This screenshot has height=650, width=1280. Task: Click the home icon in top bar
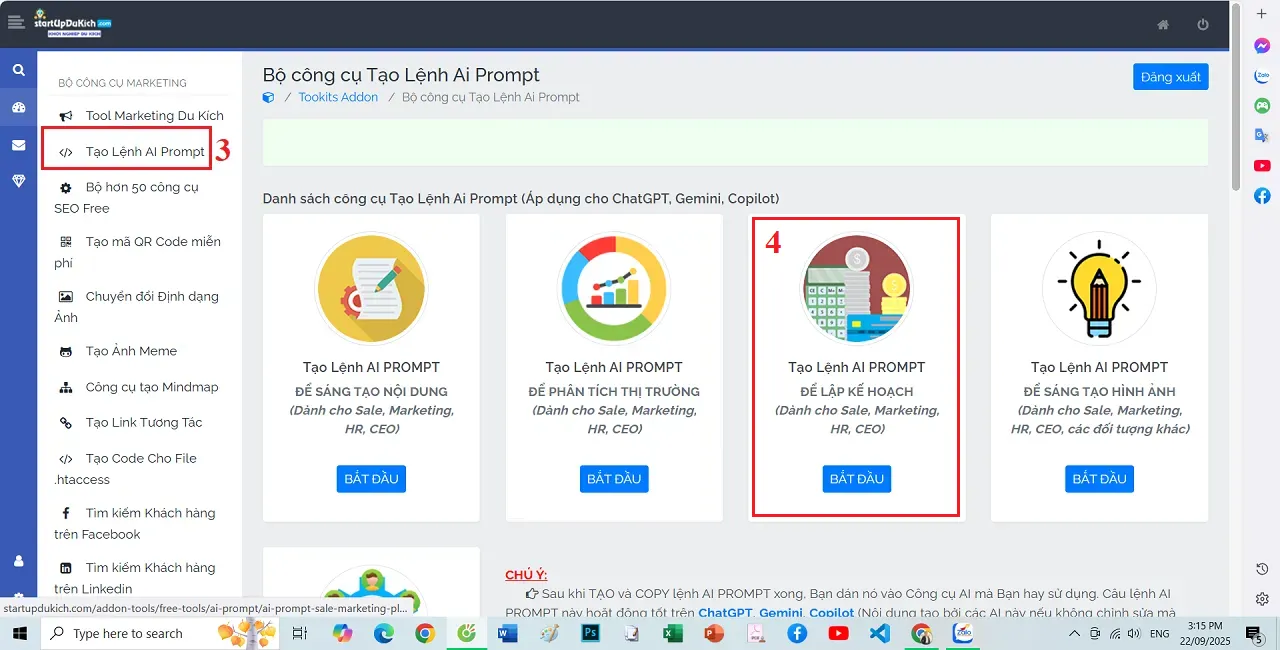click(x=1163, y=23)
